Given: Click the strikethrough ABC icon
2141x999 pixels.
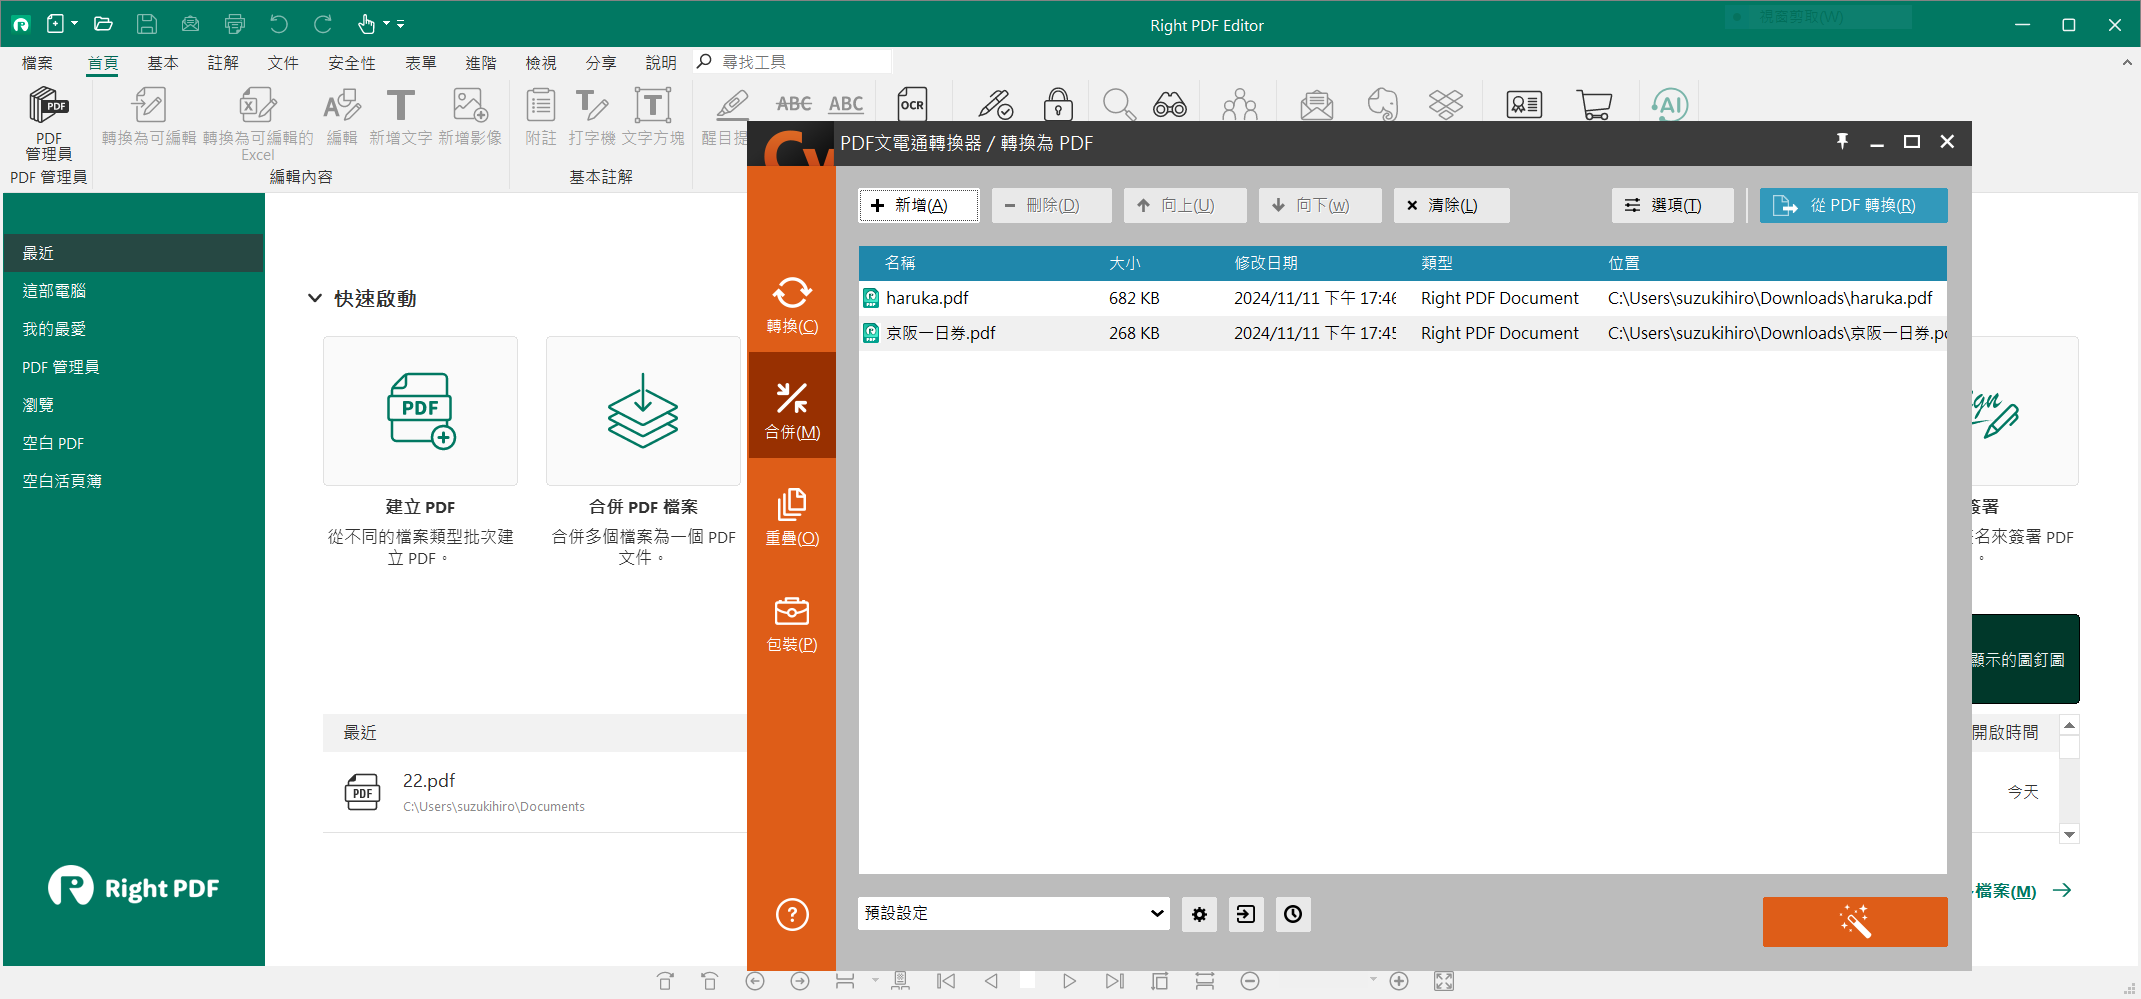Looking at the screenshot, I should (794, 104).
